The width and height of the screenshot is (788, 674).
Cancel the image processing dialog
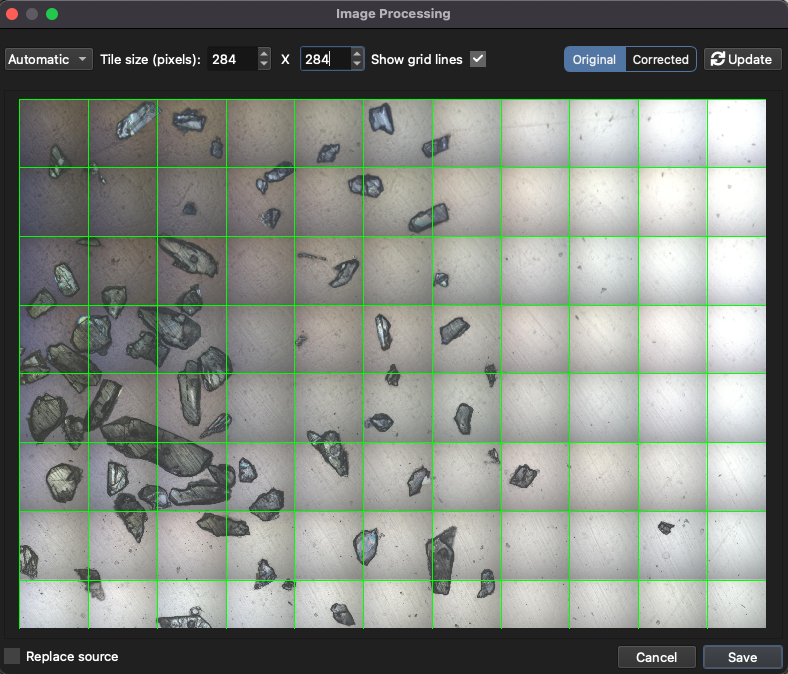pos(656,657)
